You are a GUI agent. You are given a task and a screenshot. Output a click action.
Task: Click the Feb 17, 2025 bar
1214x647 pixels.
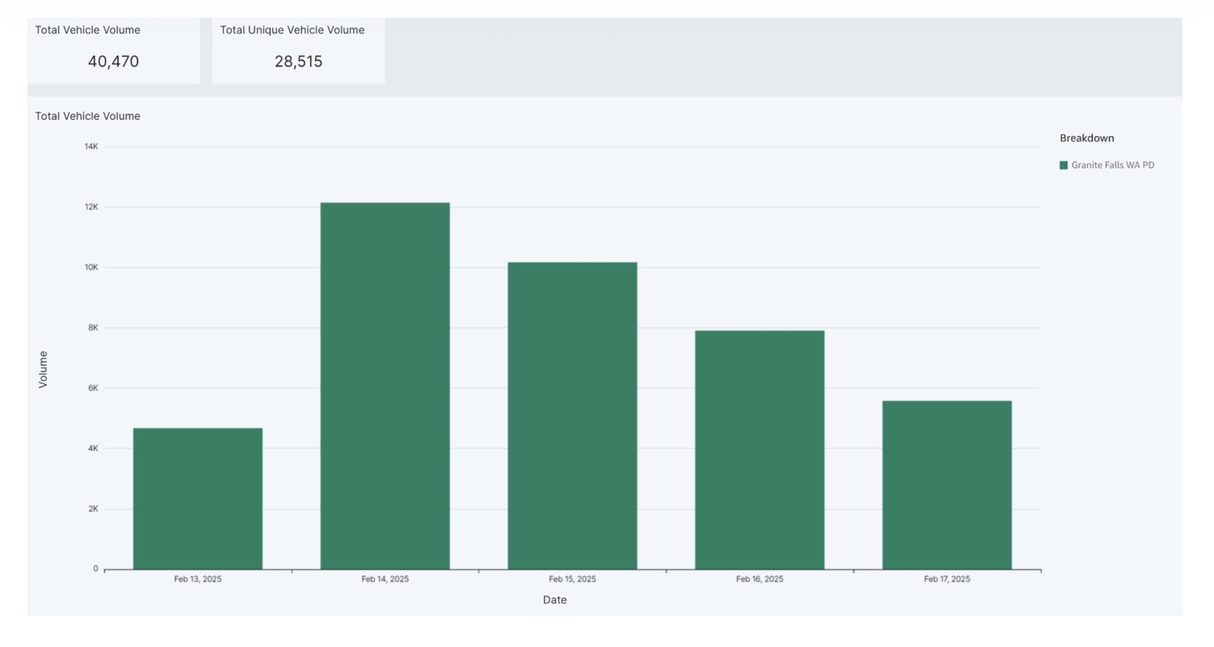pos(947,485)
